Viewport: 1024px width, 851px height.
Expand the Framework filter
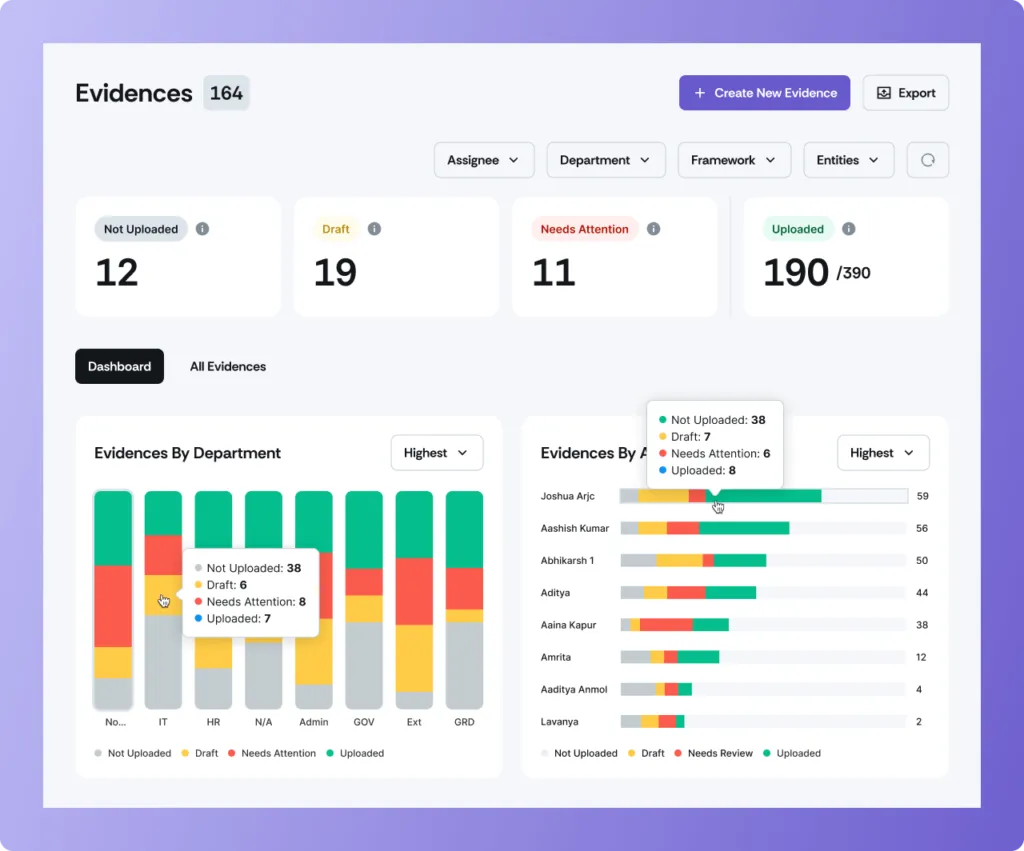(734, 160)
